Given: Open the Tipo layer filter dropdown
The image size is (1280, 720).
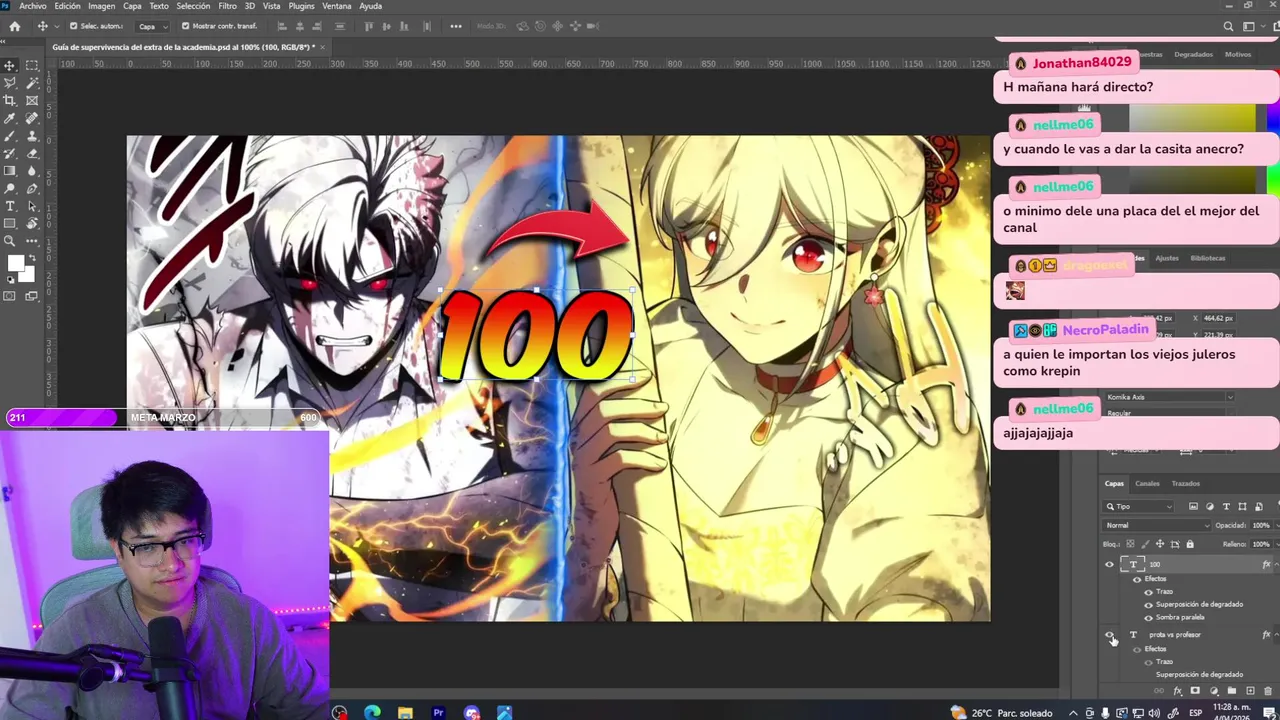Looking at the screenshot, I should [x=1138, y=507].
